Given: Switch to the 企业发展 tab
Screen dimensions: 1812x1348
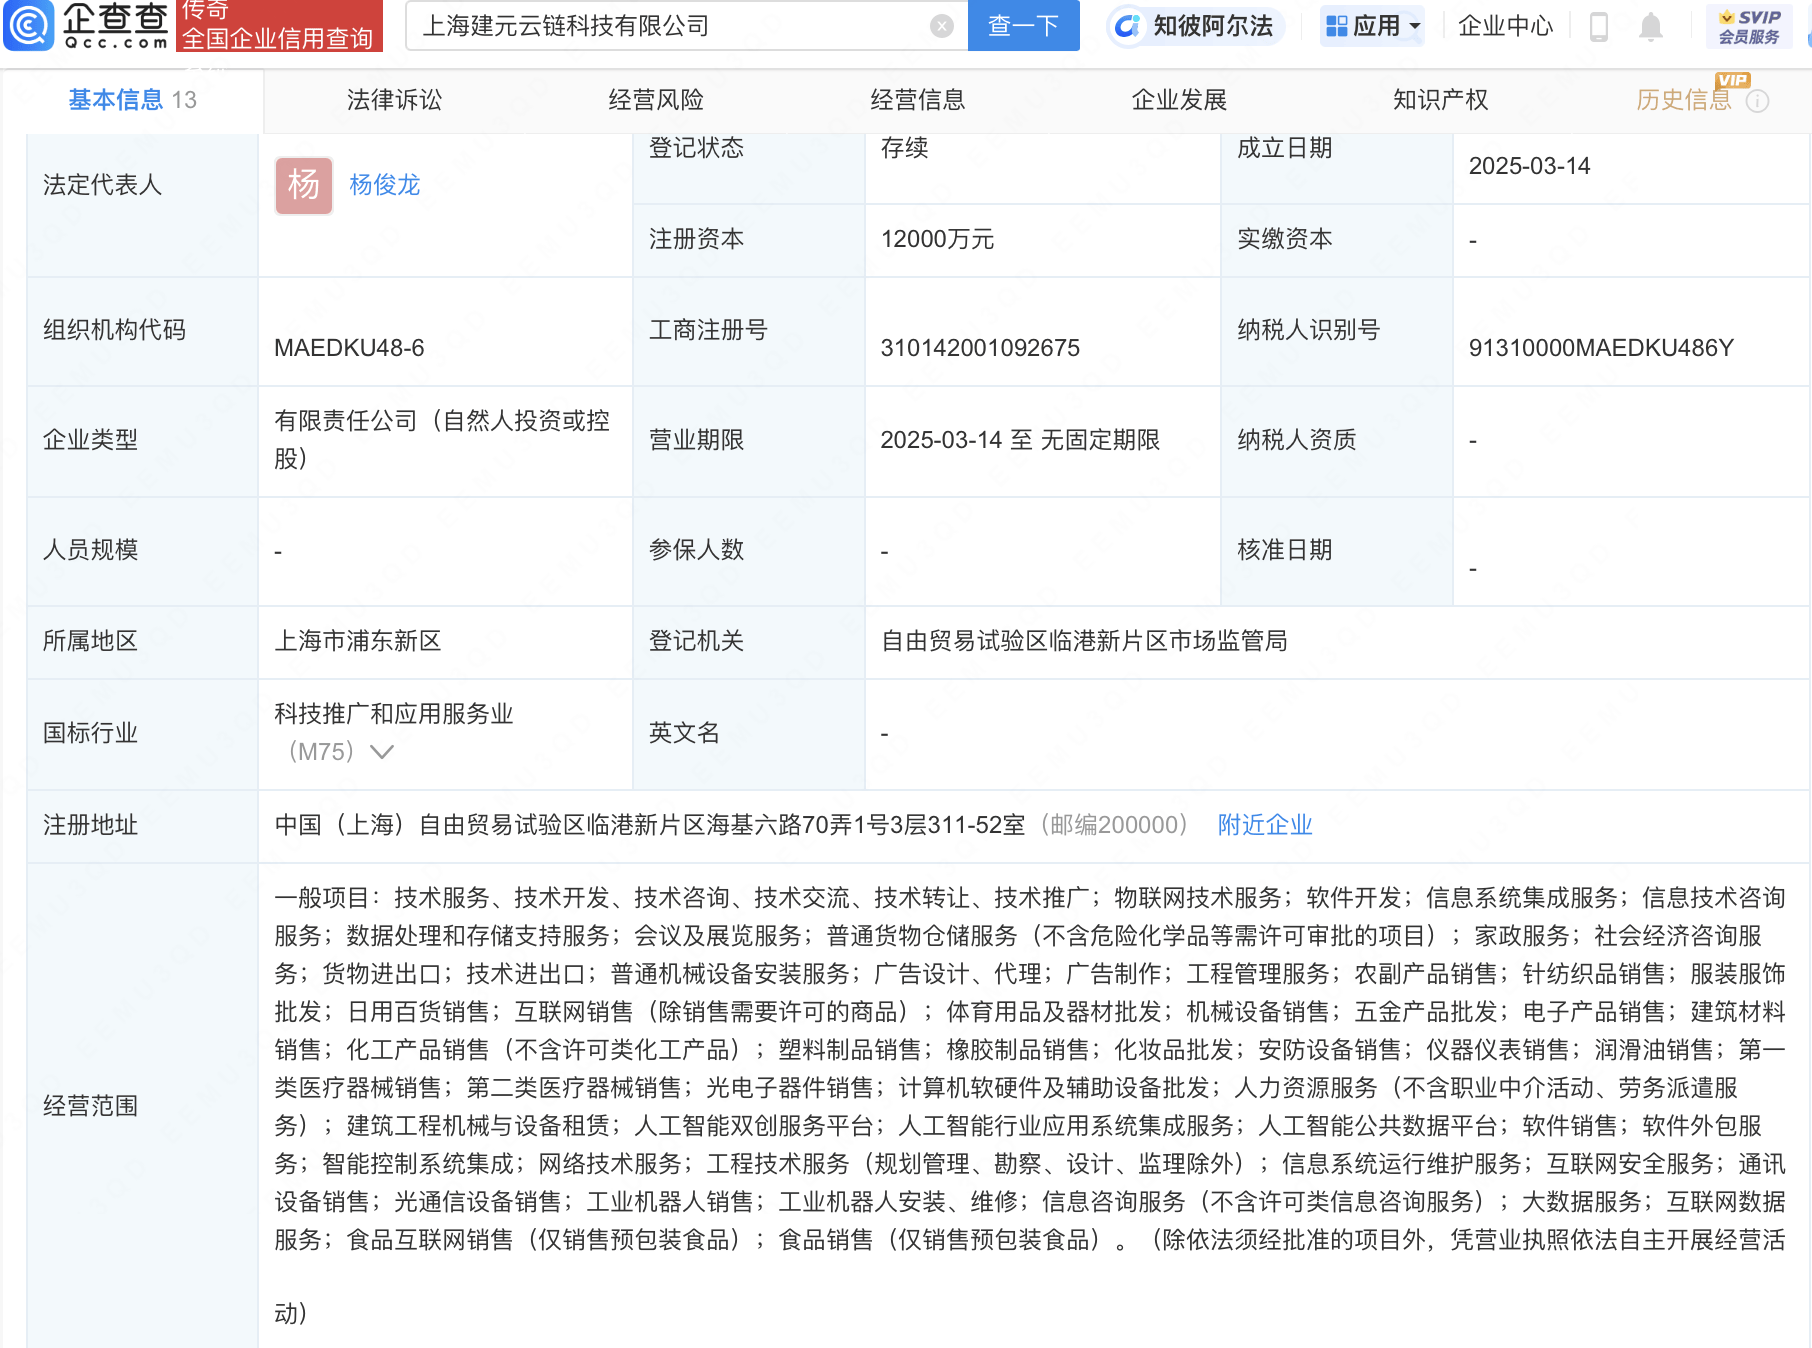Looking at the screenshot, I should [1179, 100].
